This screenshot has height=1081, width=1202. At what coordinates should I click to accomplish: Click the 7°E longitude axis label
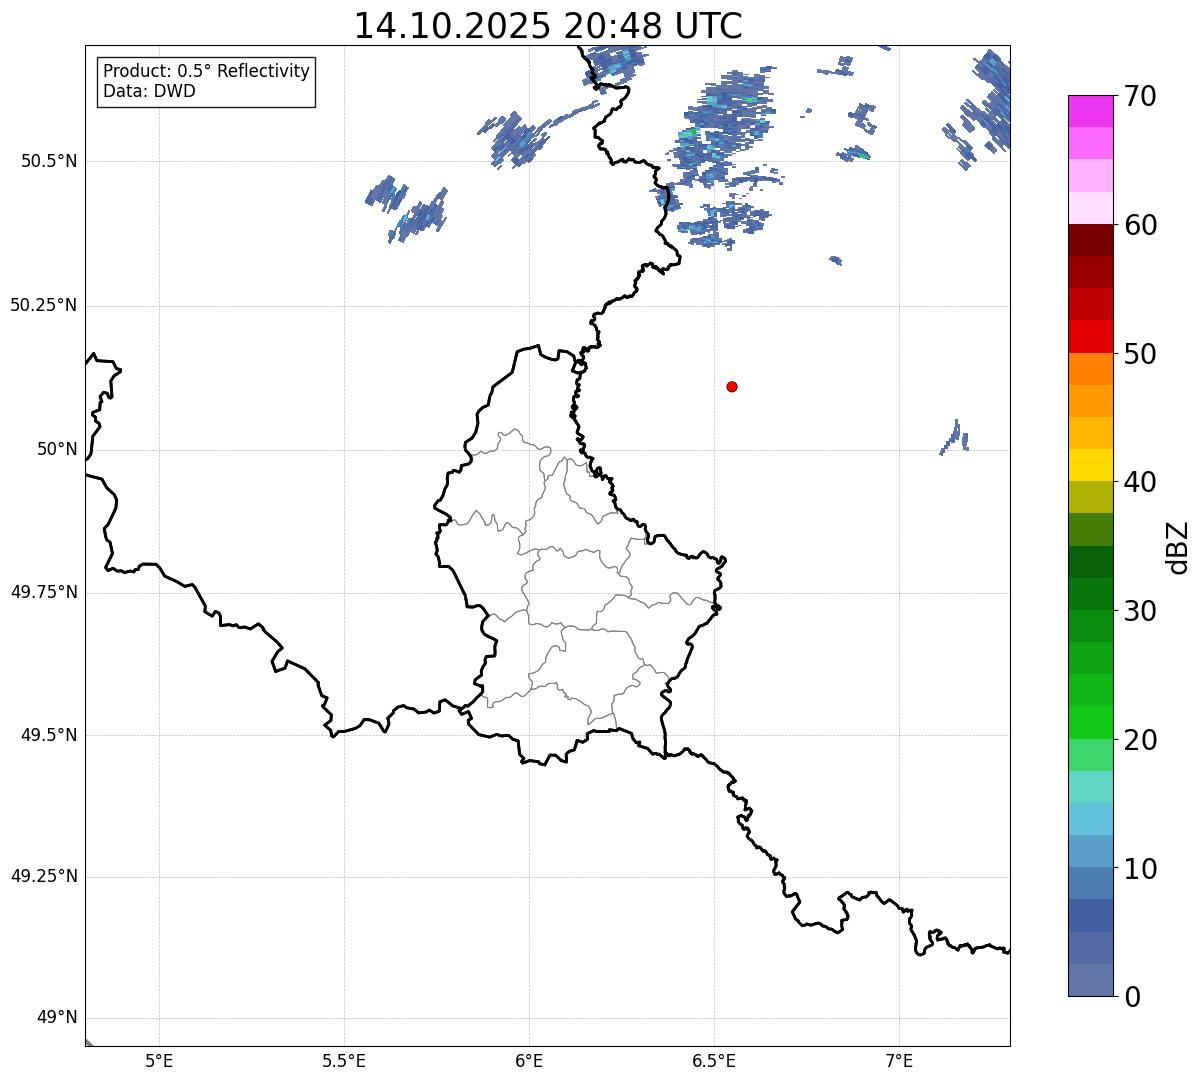coord(899,1061)
